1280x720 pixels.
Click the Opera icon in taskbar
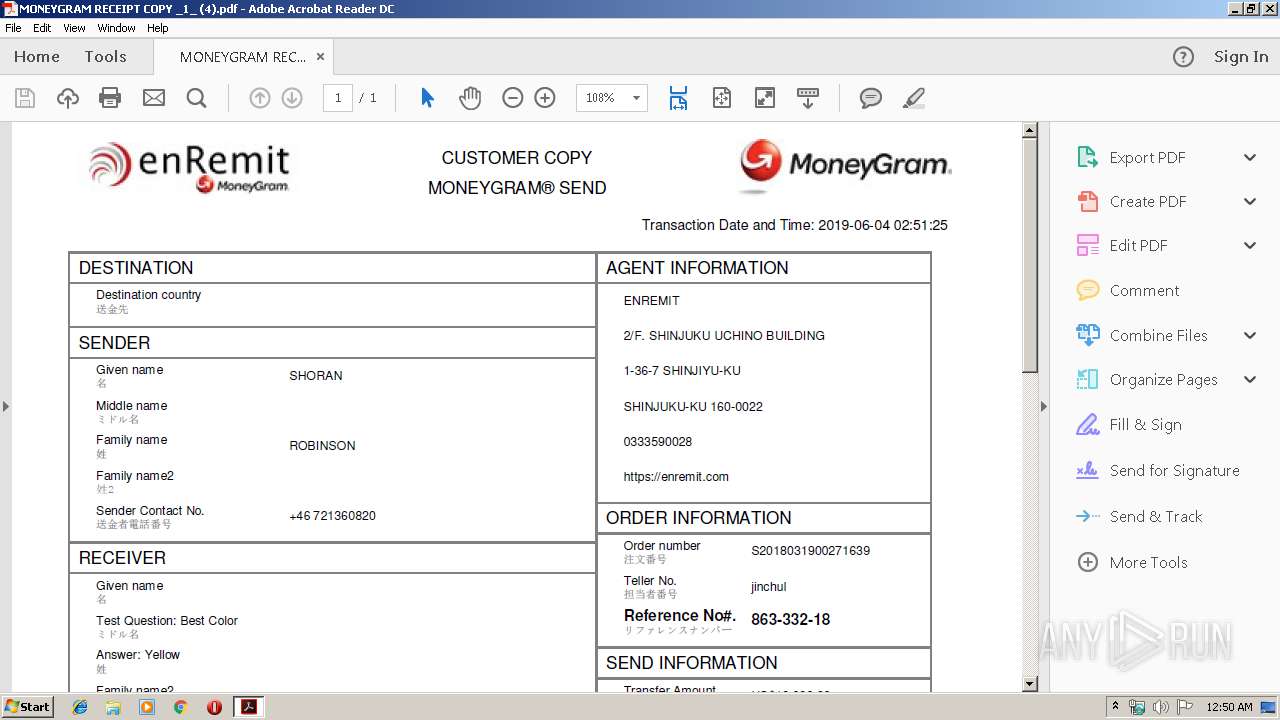click(214, 707)
